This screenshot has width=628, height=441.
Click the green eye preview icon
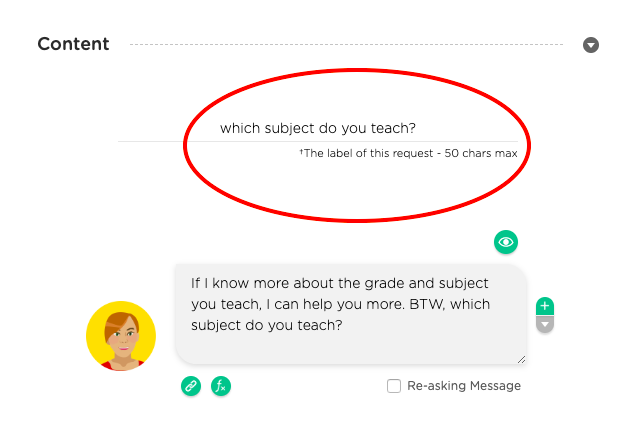click(x=506, y=242)
